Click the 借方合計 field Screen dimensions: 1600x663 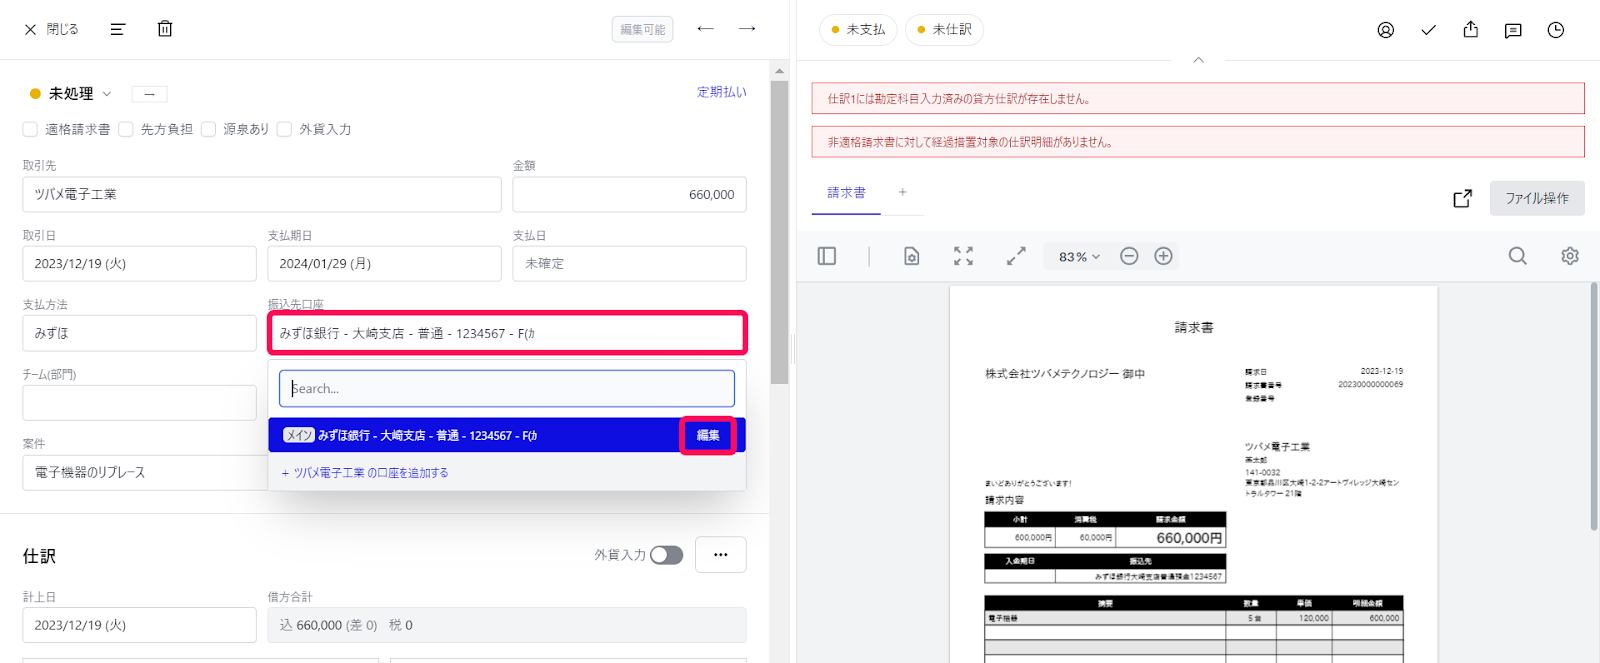coord(507,625)
